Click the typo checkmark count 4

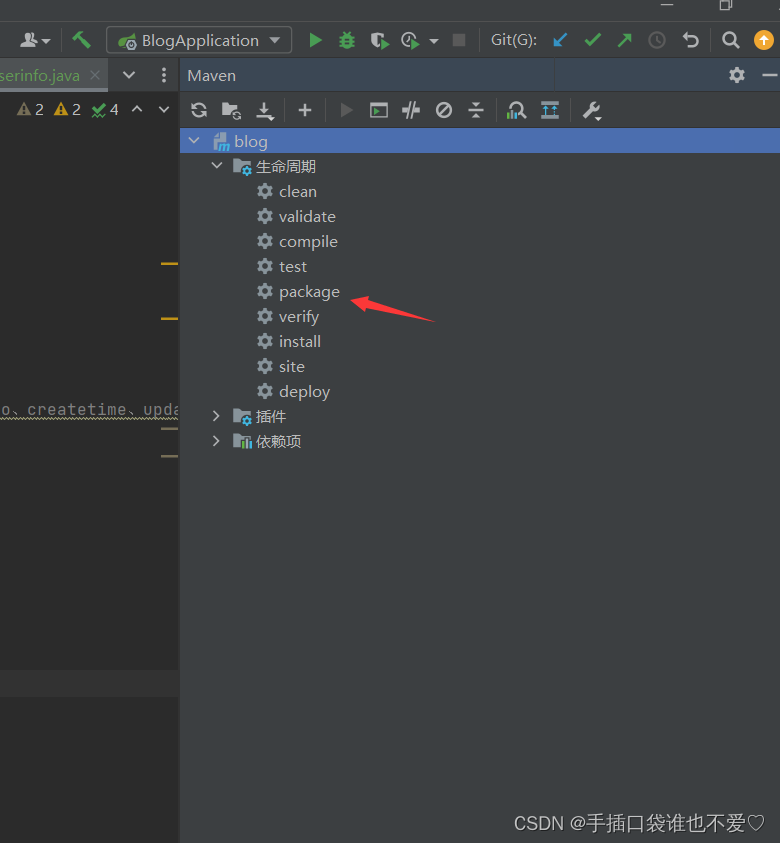pos(105,110)
